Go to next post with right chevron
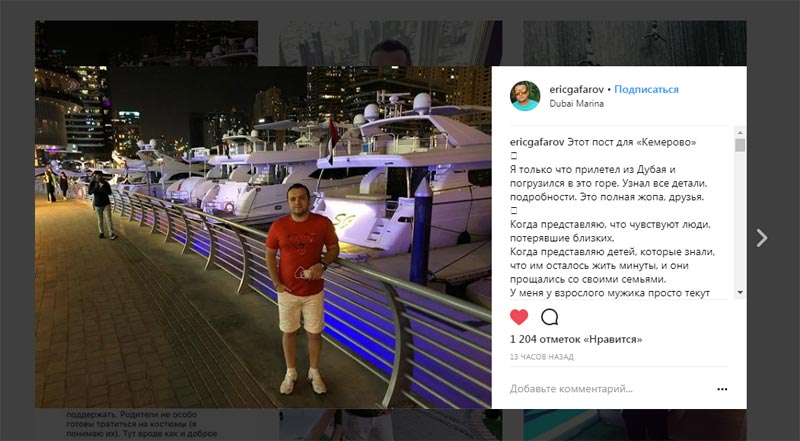Screen dimensions: 800x441 762,238
